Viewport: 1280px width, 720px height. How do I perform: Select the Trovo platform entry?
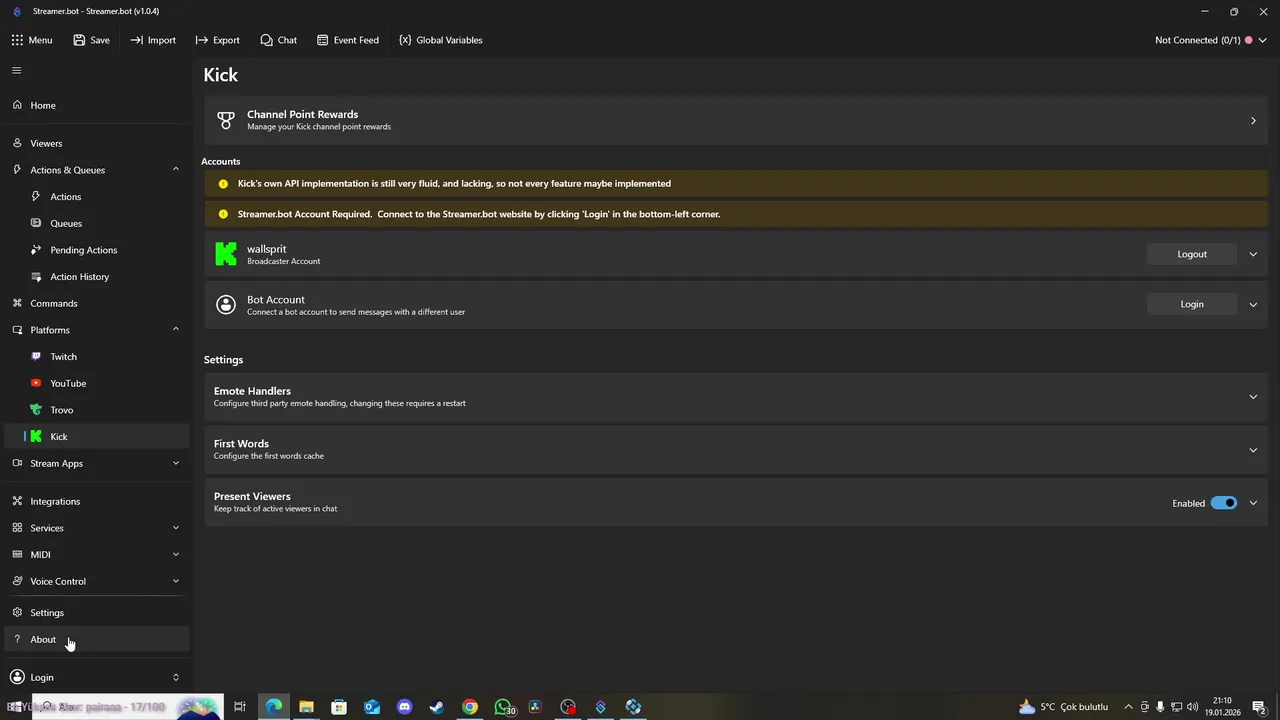pyautogui.click(x=96, y=410)
